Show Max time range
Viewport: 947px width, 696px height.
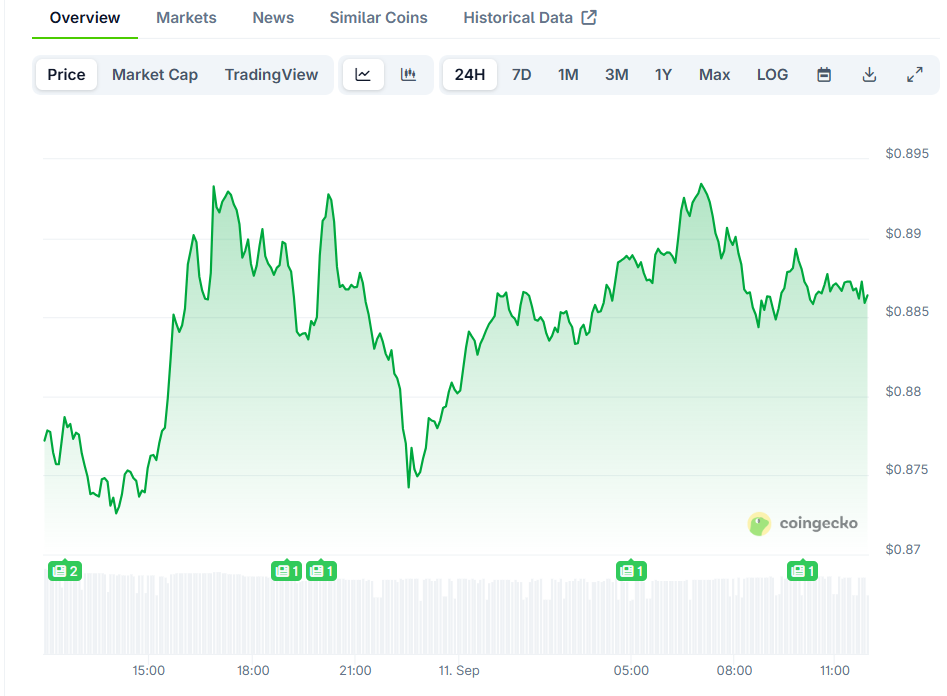tap(714, 75)
